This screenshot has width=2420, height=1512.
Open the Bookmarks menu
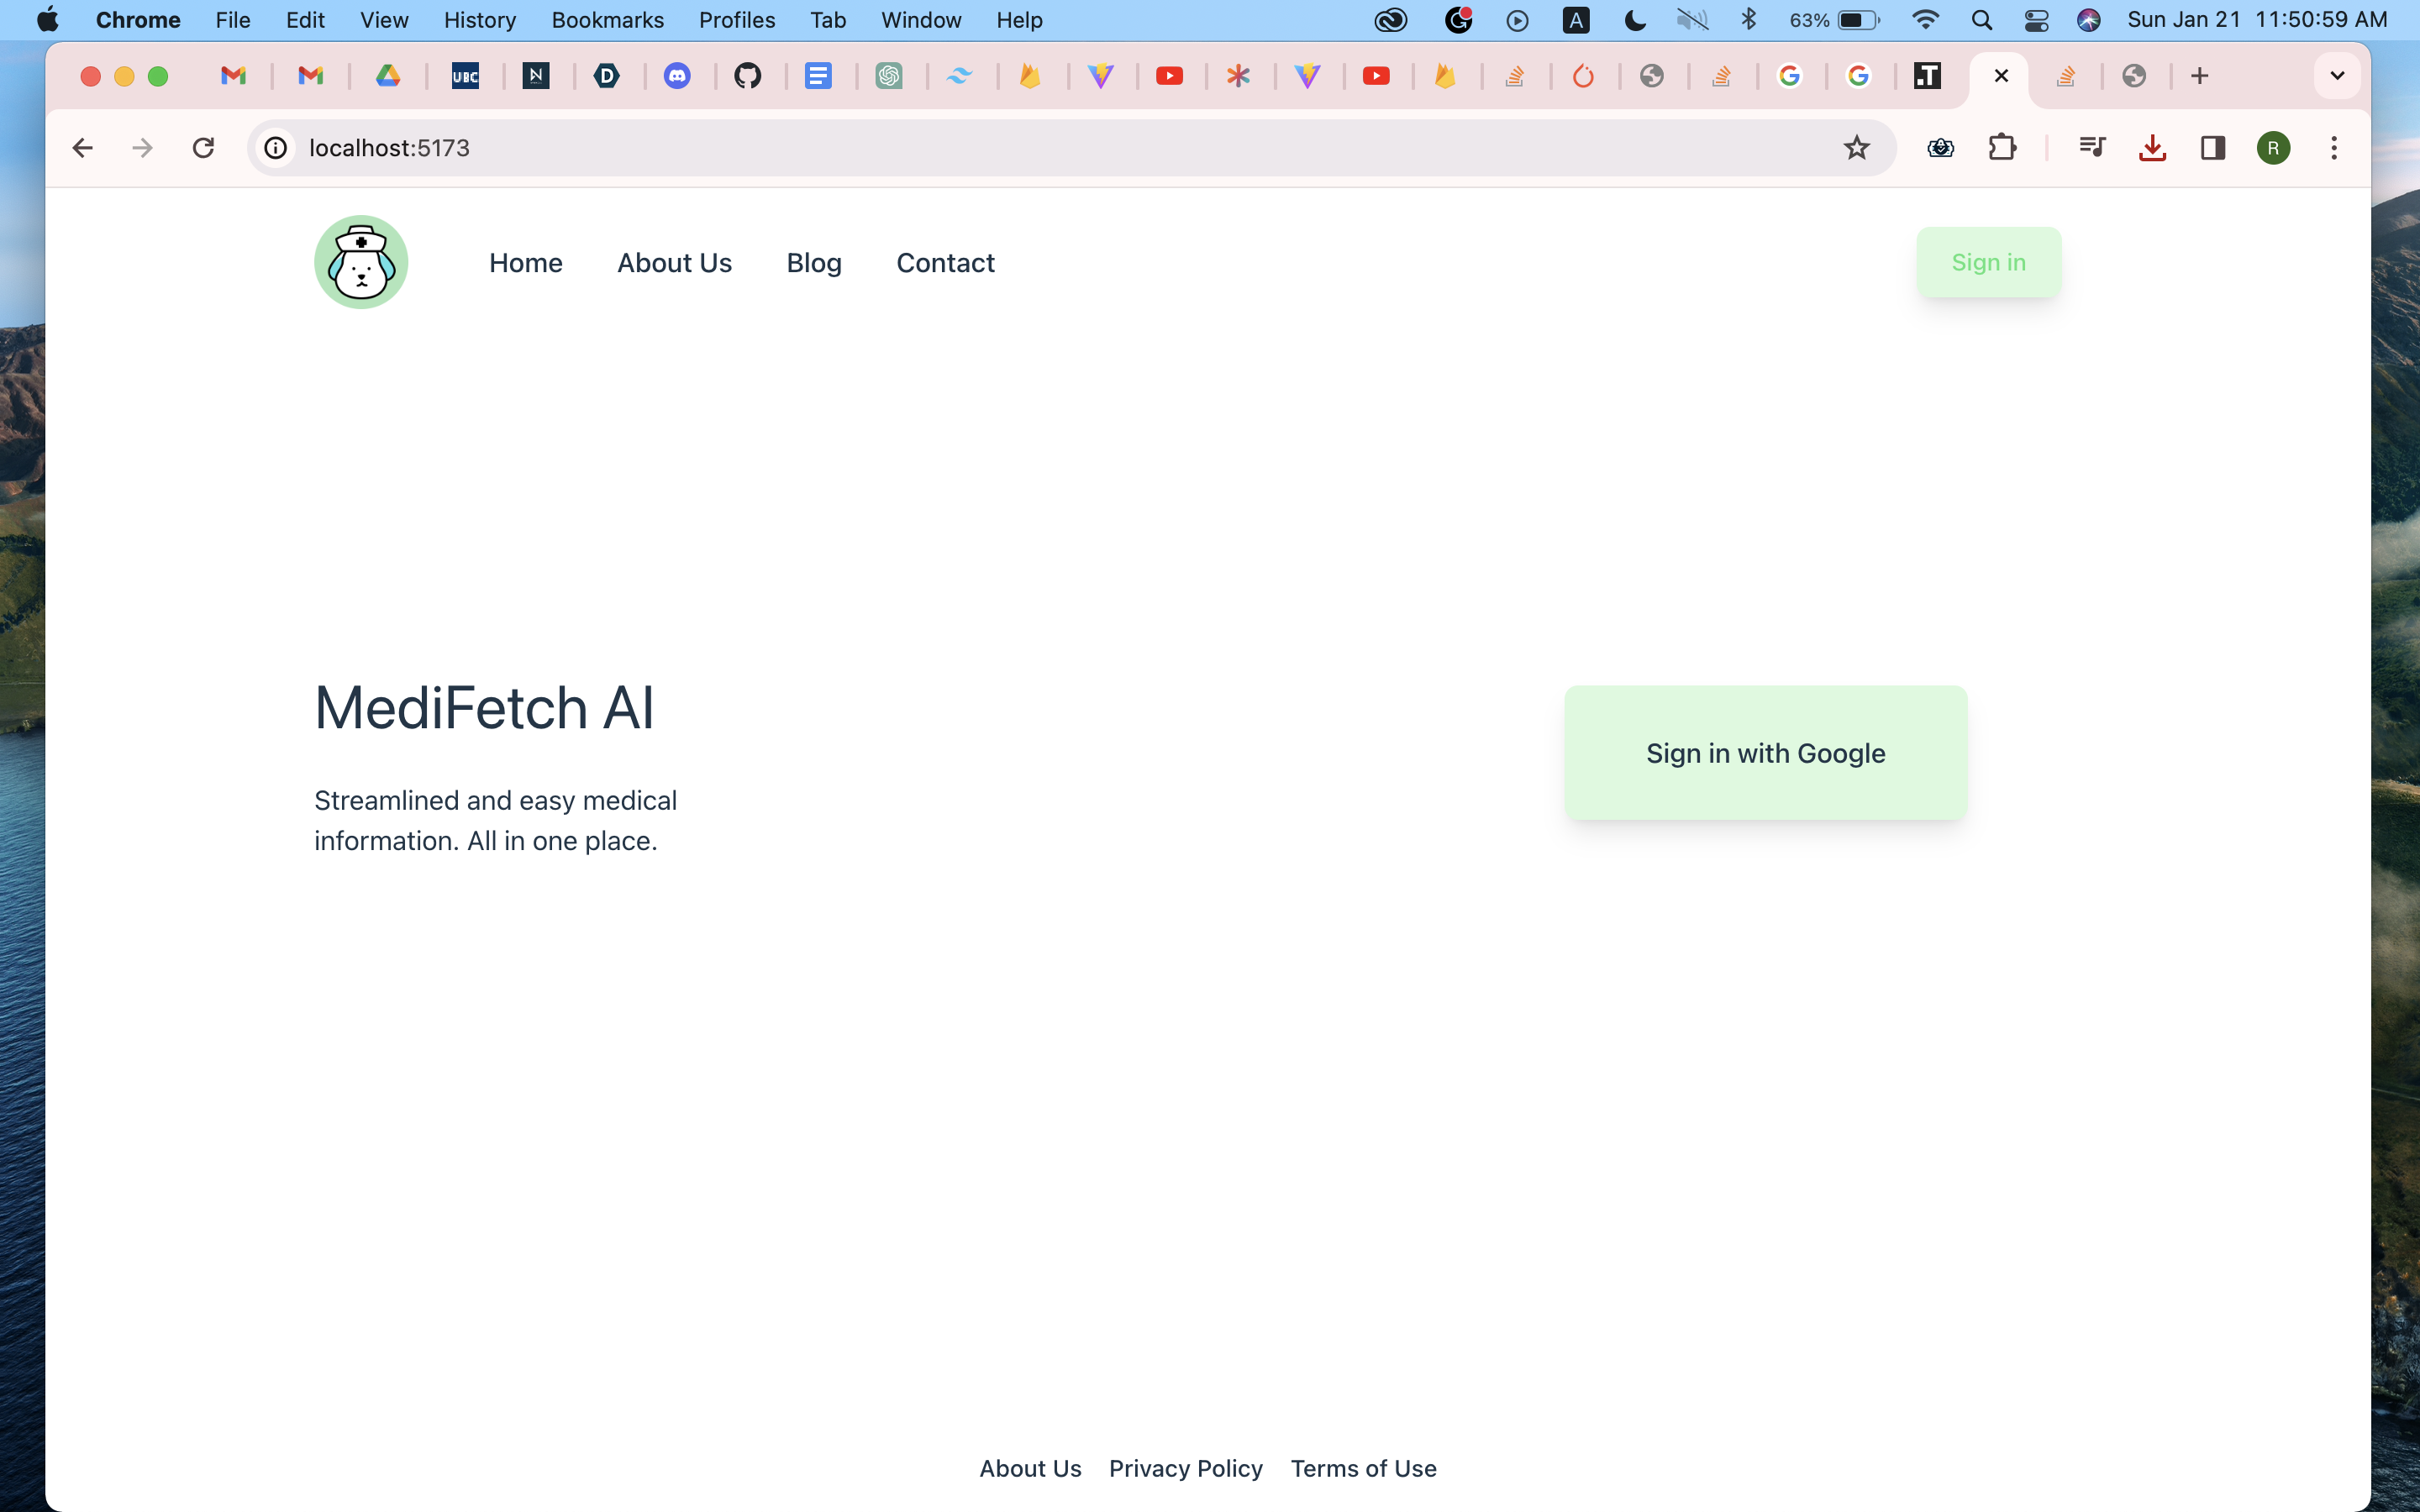point(607,20)
